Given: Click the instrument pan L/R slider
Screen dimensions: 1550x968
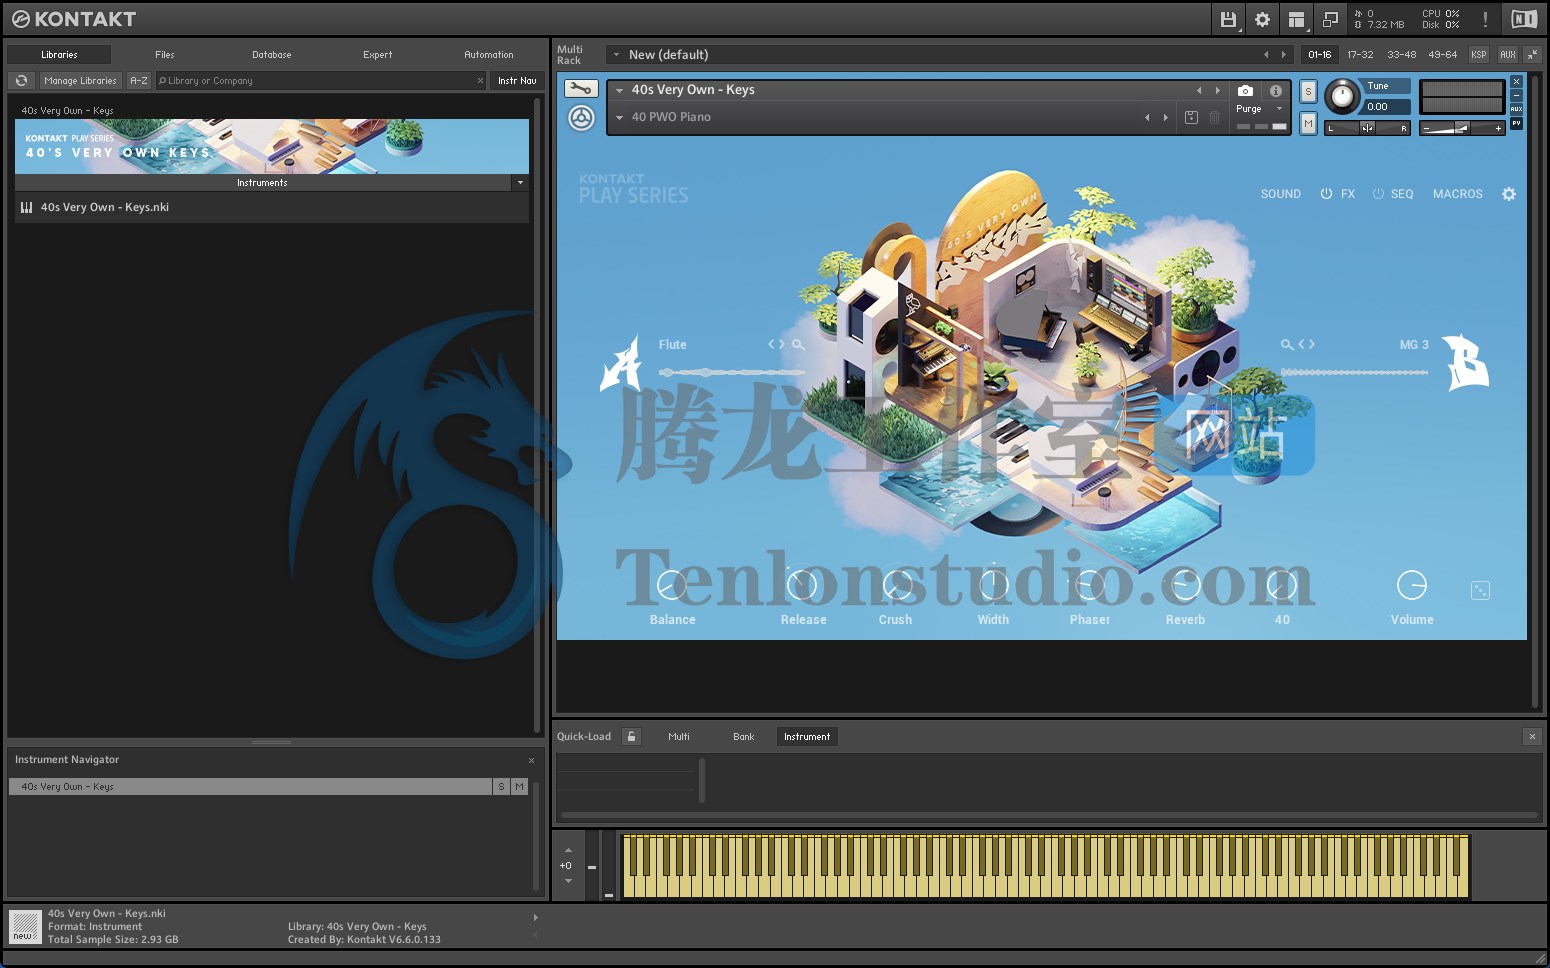Looking at the screenshot, I should point(1367,128).
